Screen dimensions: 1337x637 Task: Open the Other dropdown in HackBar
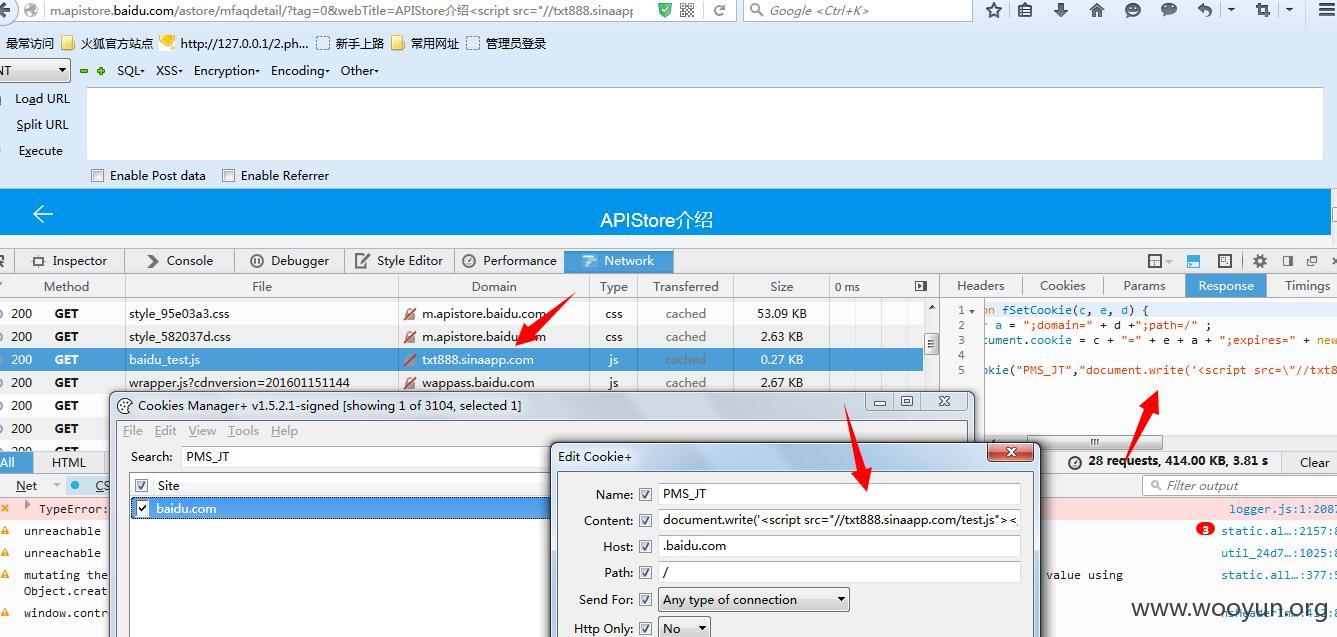[360, 71]
